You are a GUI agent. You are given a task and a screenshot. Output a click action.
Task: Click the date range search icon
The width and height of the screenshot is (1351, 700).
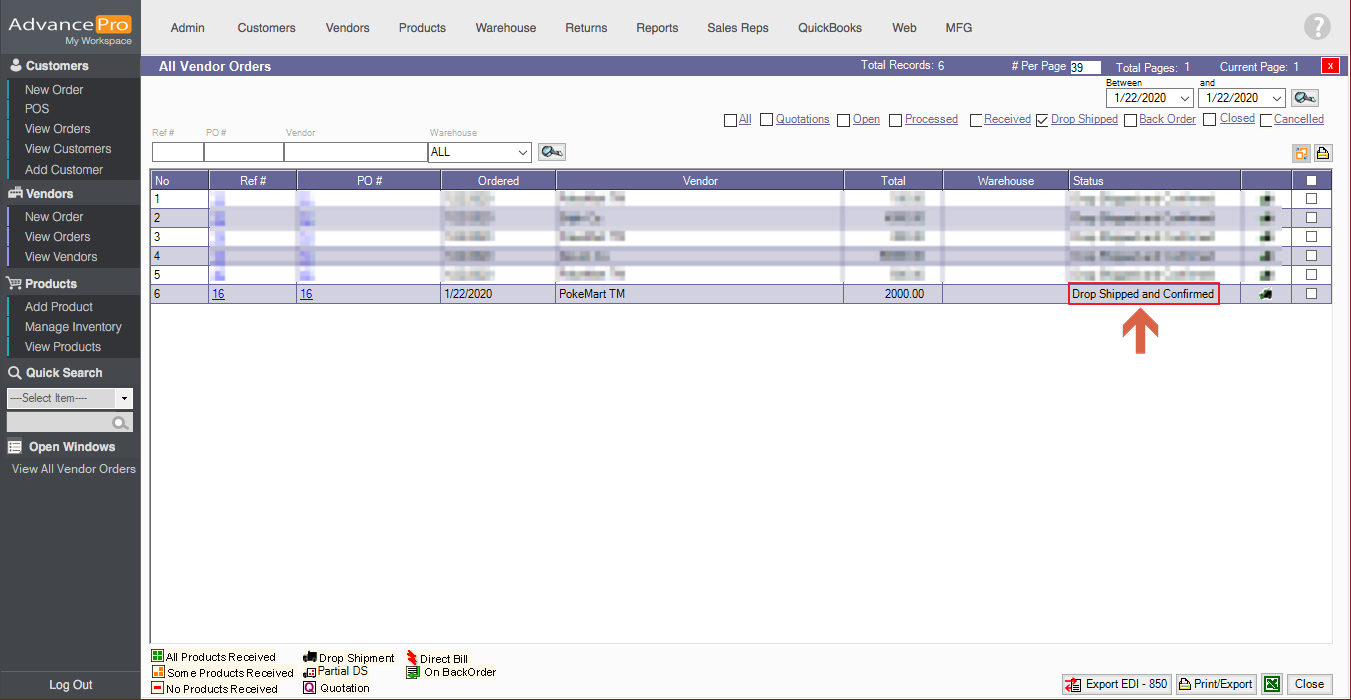(1304, 98)
